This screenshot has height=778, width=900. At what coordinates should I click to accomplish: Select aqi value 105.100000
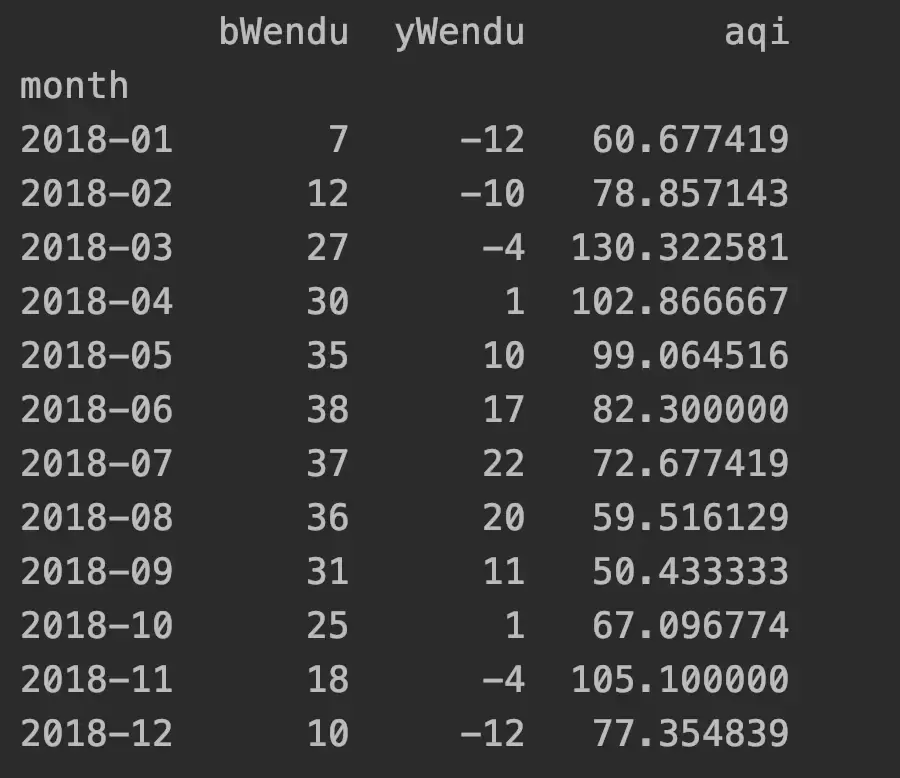coord(680,680)
